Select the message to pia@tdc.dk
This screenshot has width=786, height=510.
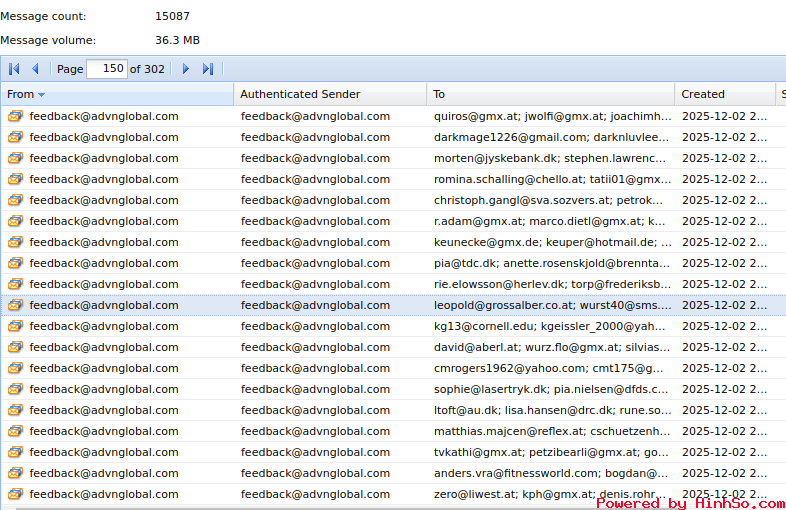coord(551,263)
